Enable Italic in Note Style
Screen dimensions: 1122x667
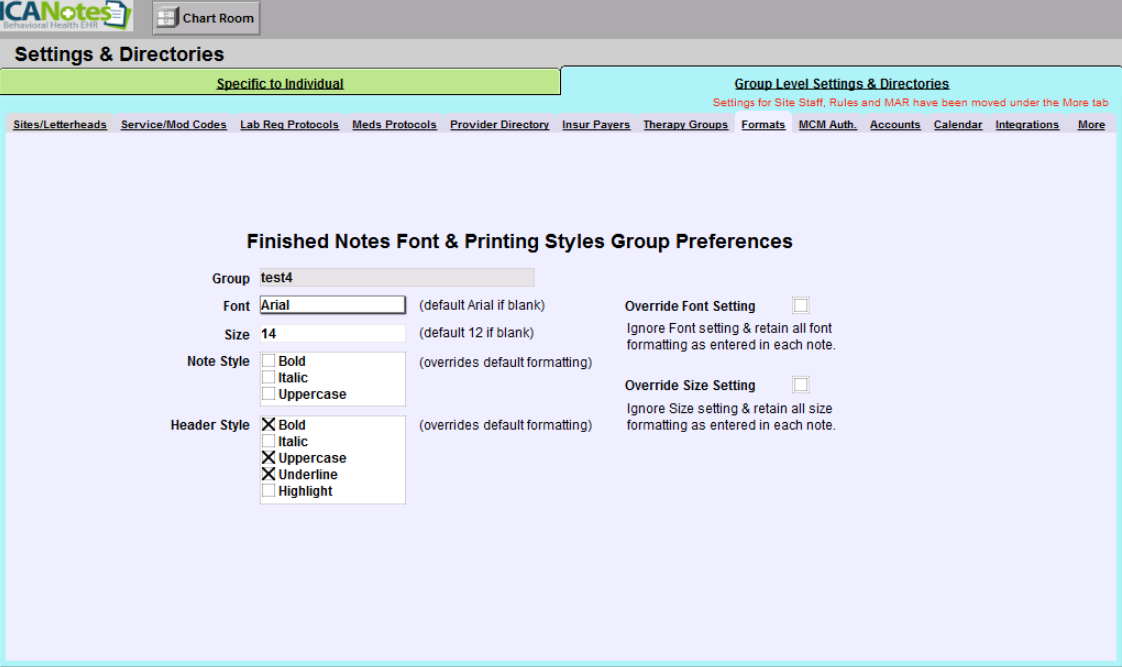[x=269, y=377]
